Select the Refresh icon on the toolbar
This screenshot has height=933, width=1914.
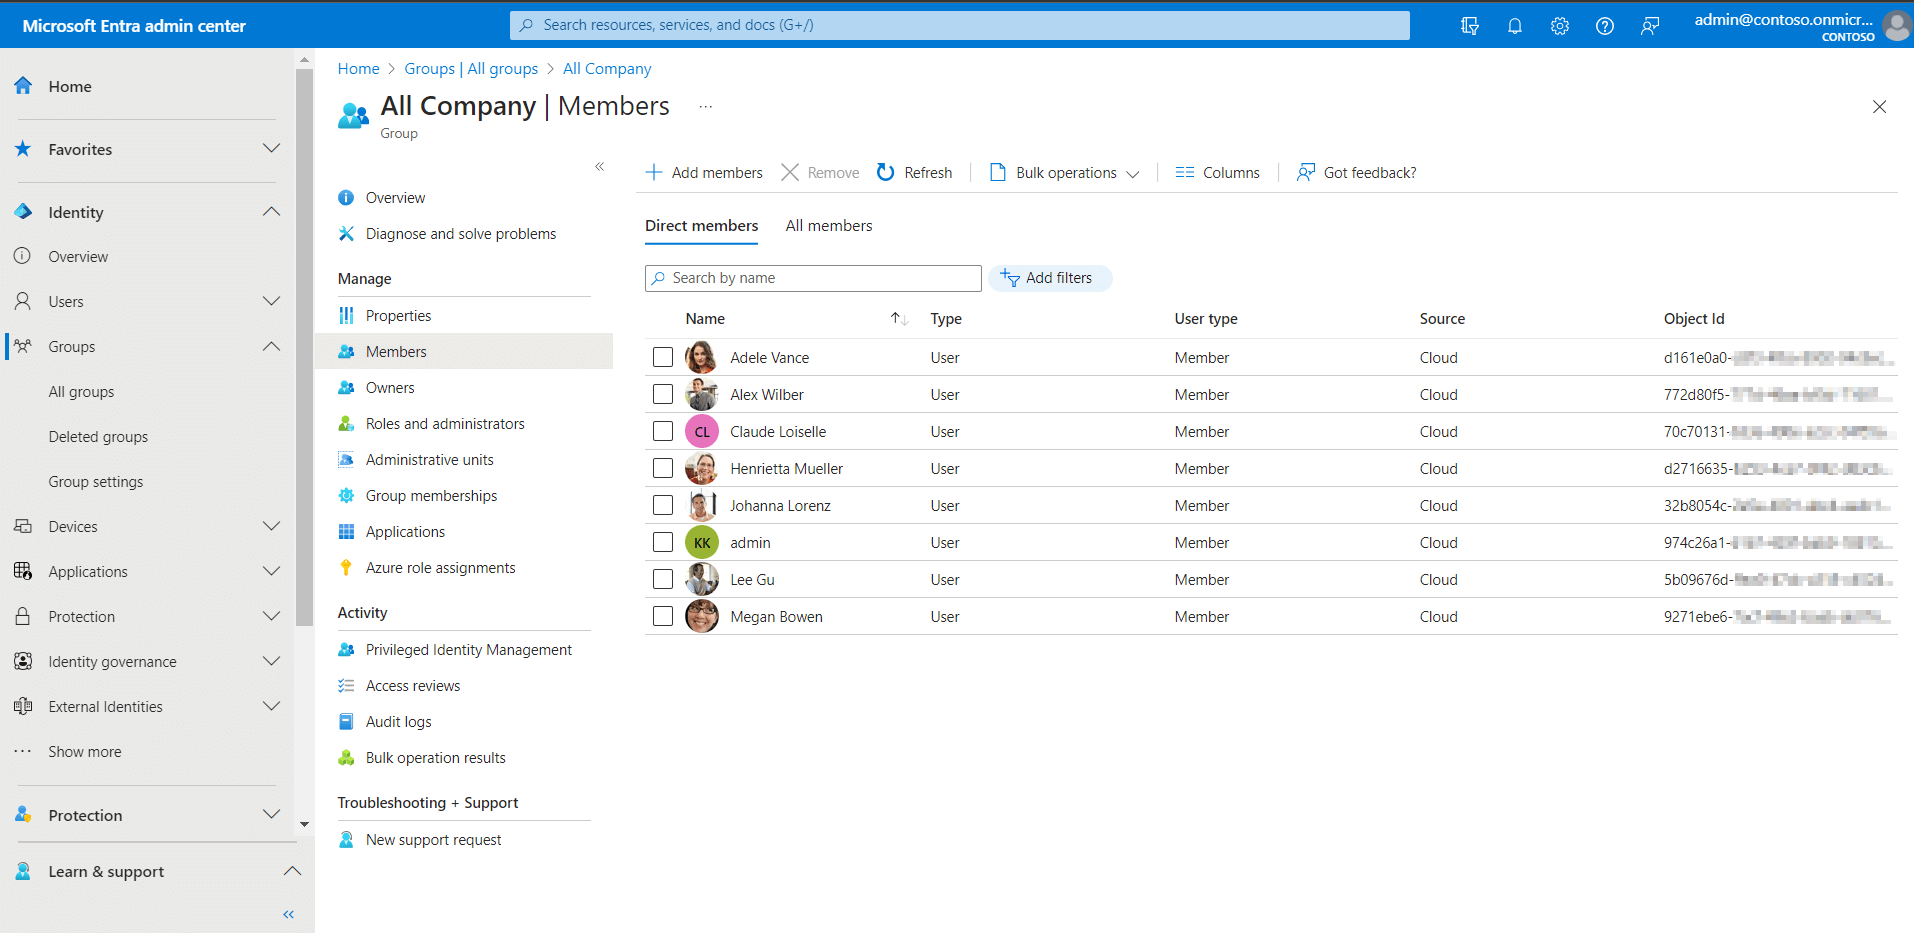886,172
